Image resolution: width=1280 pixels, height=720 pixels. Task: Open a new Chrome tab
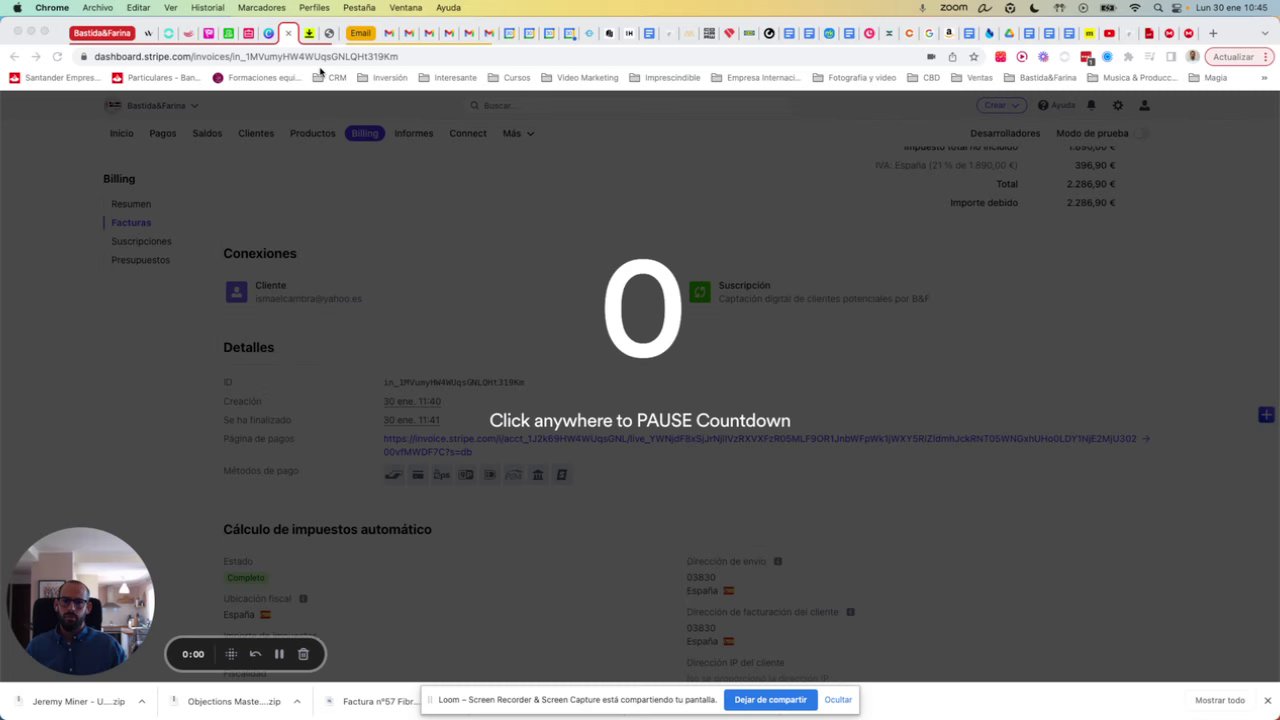[1213, 33]
